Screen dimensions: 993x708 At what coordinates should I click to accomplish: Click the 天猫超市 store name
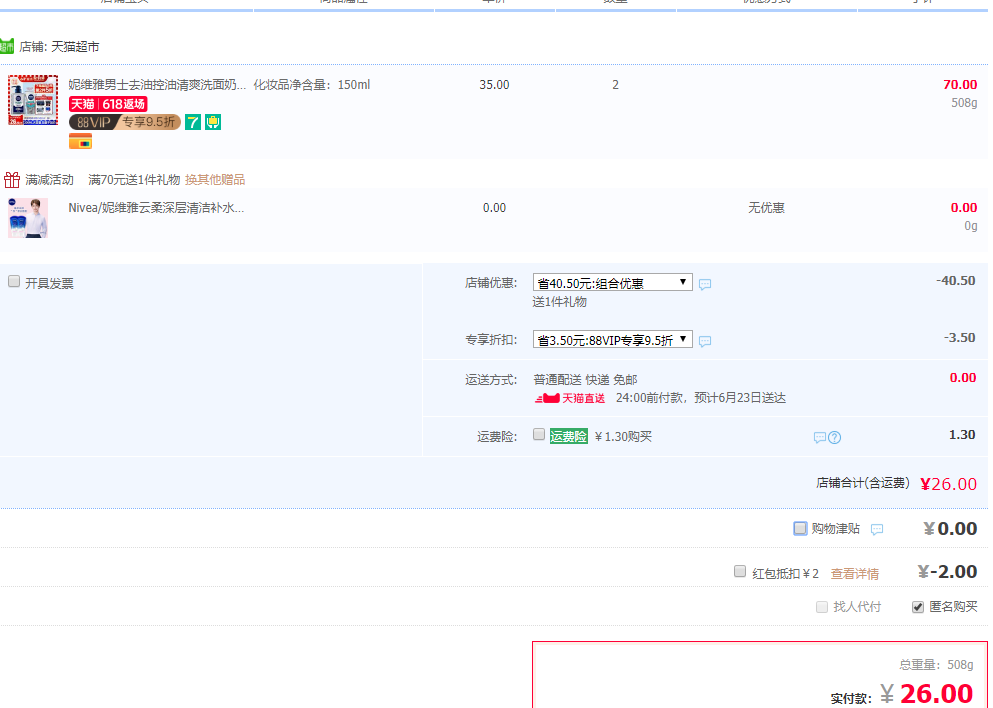pyautogui.click(x=75, y=47)
